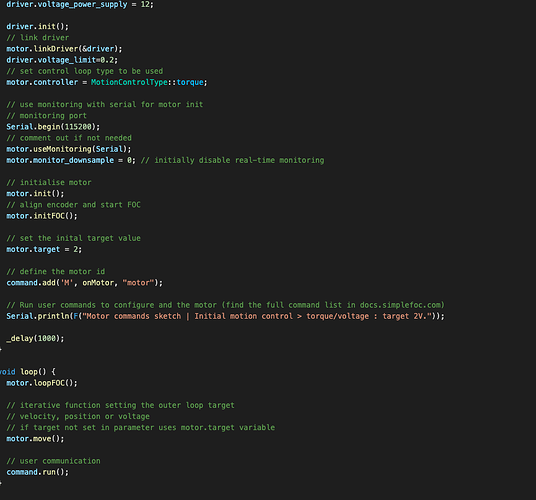Place cursor at motor.monitor_downsample = 0
Viewport: 536px width, 500px height.
[x=71, y=160]
